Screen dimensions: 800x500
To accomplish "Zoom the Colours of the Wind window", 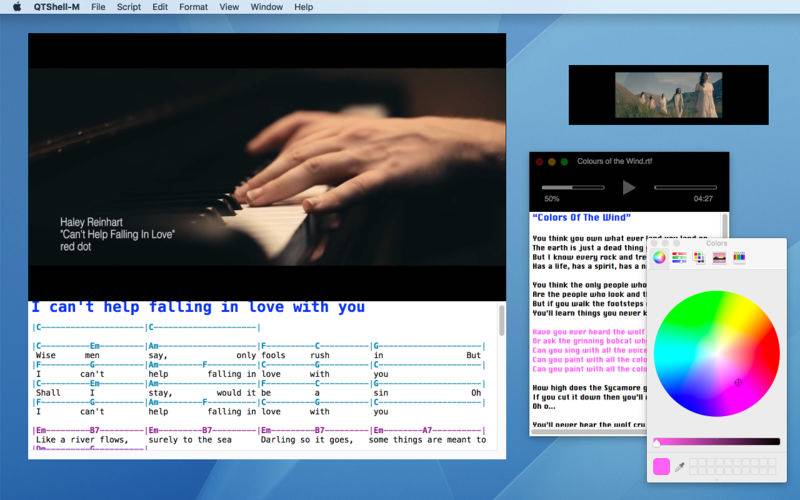I will (564, 162).
